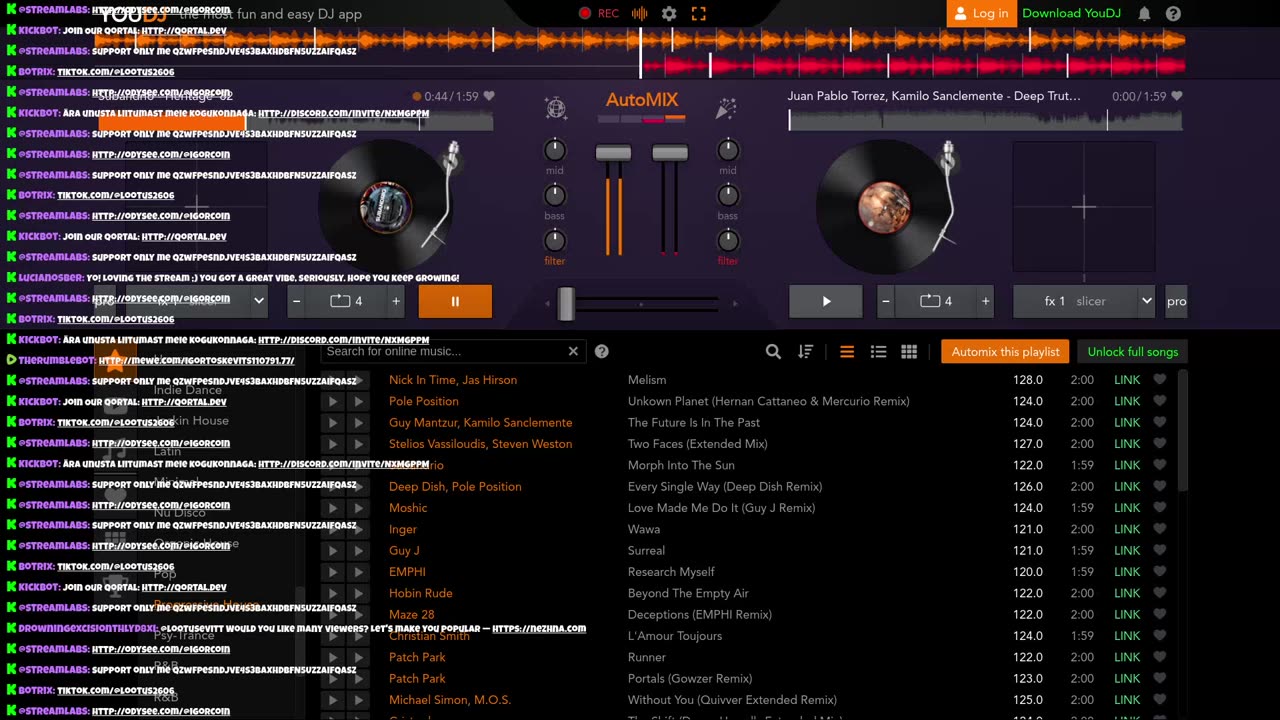Focus the Search for online music field
This screenshot has width=1280, height=720.
[x=443, y=351]
